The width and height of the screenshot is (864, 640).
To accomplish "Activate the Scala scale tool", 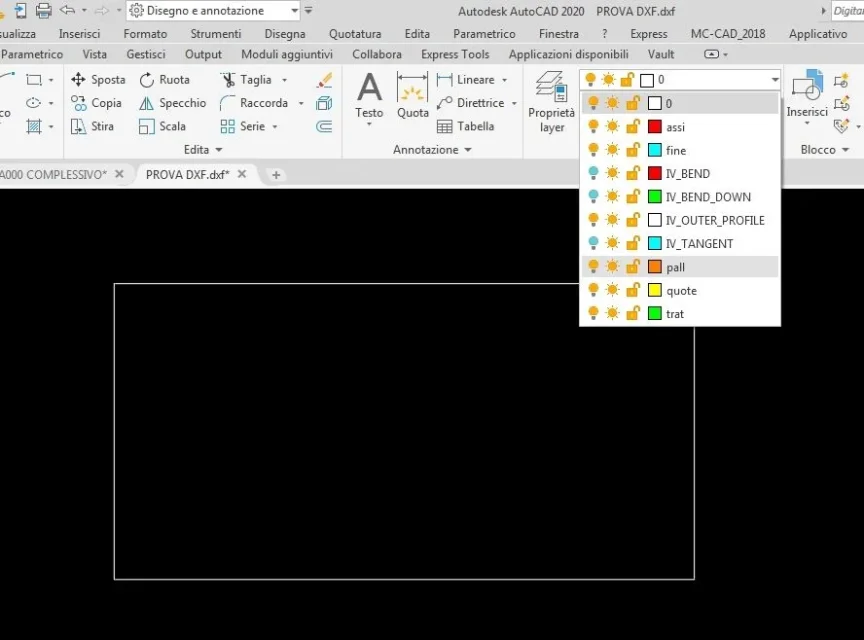I will pos(162,126).
